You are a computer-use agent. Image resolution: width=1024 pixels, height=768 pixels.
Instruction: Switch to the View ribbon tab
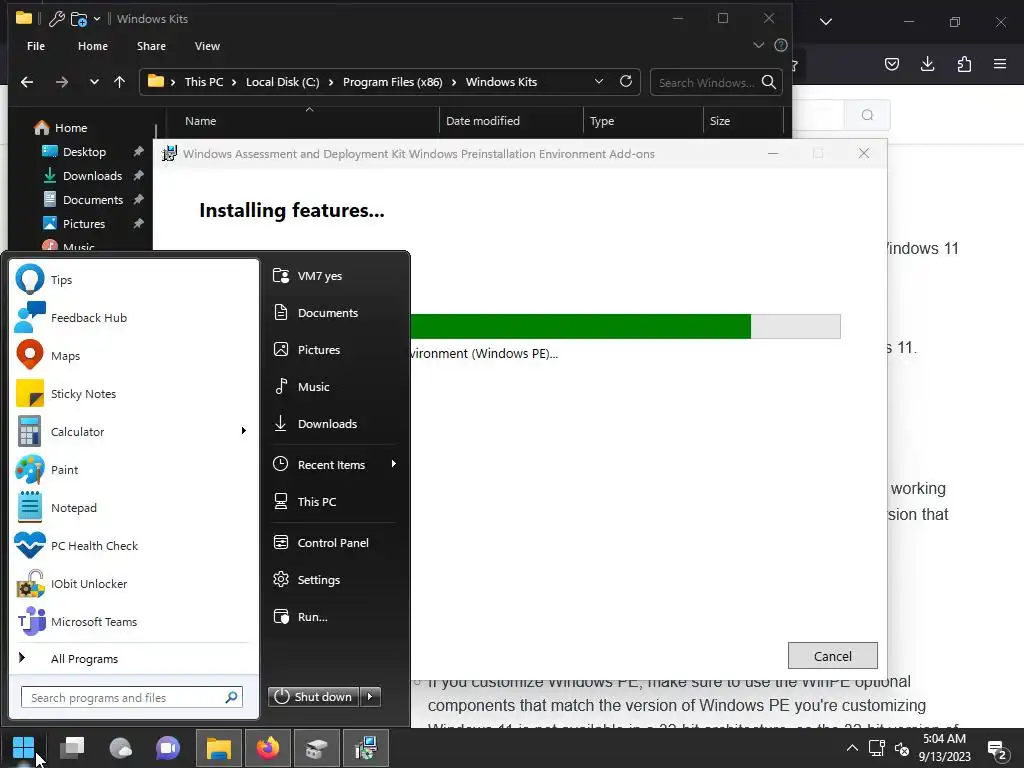click(207, 46)
